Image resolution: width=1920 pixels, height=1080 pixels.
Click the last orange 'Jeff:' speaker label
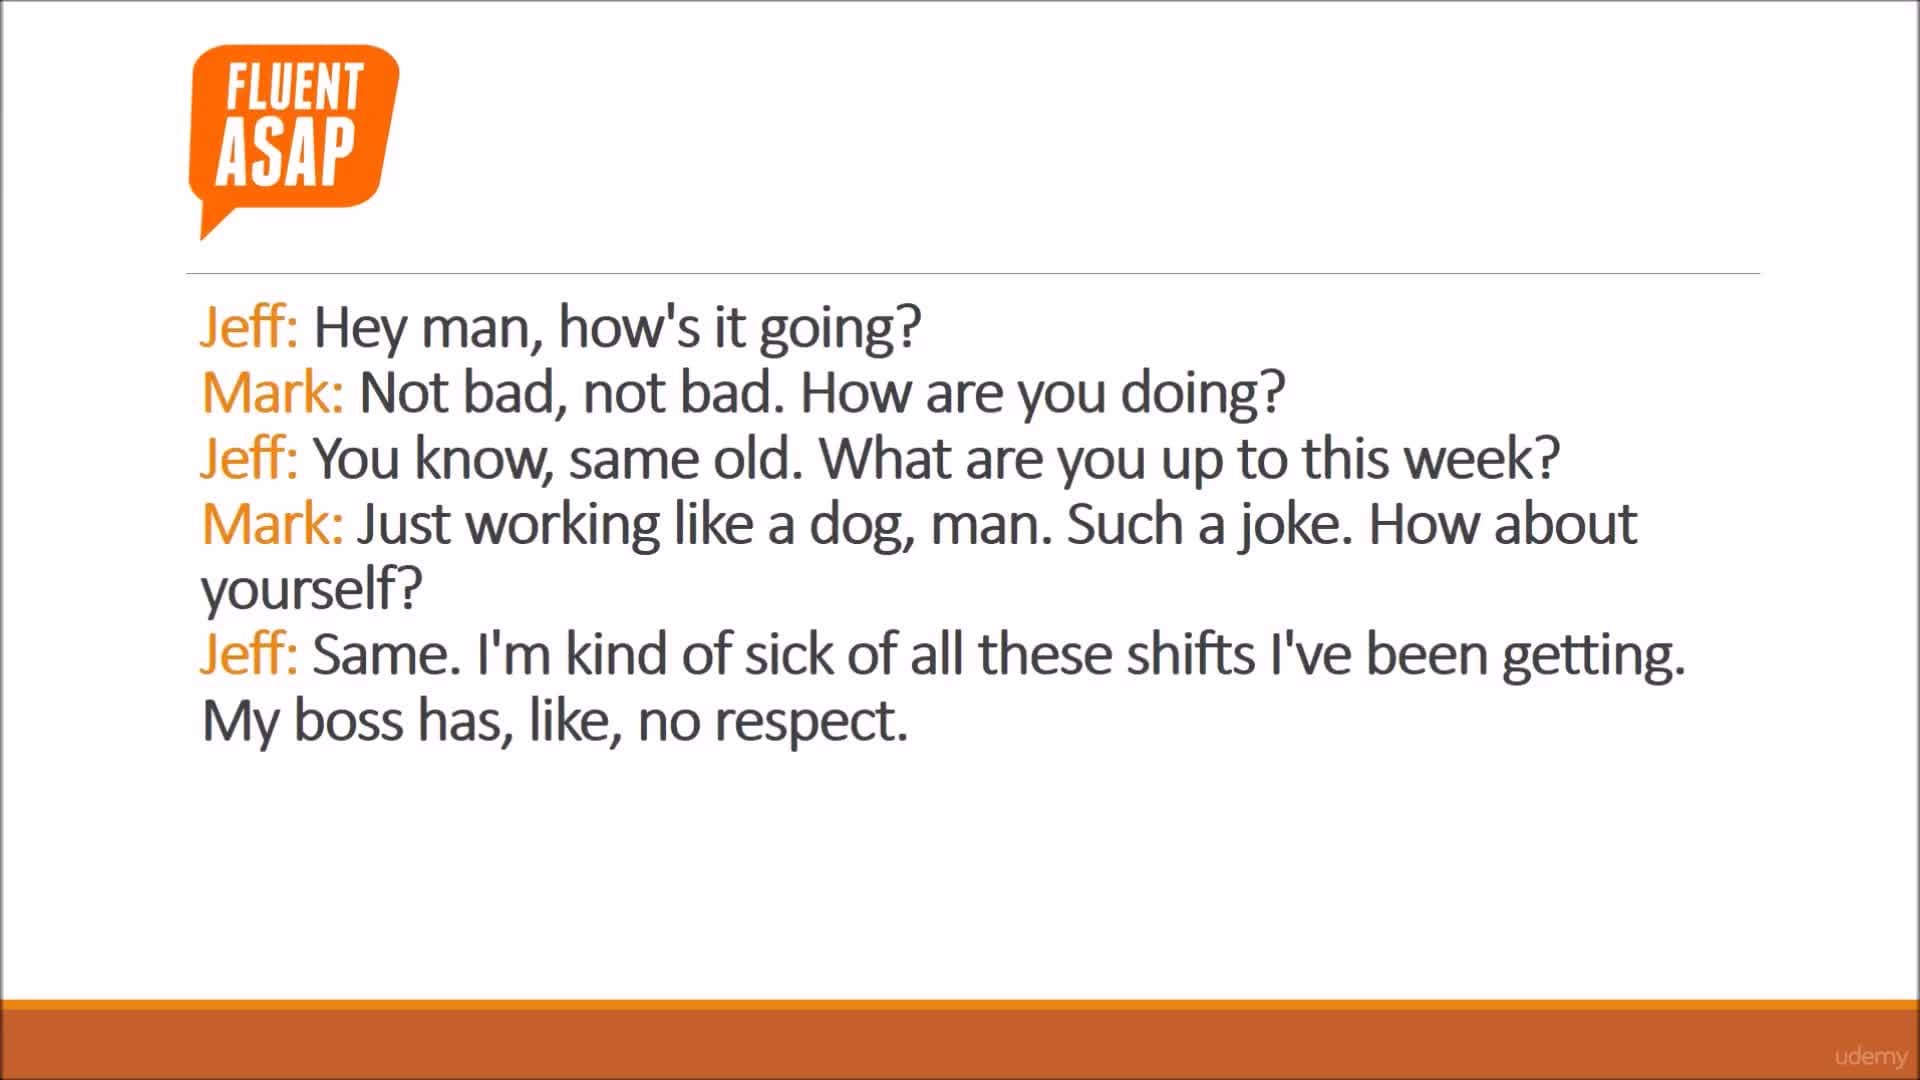[249, 656]
